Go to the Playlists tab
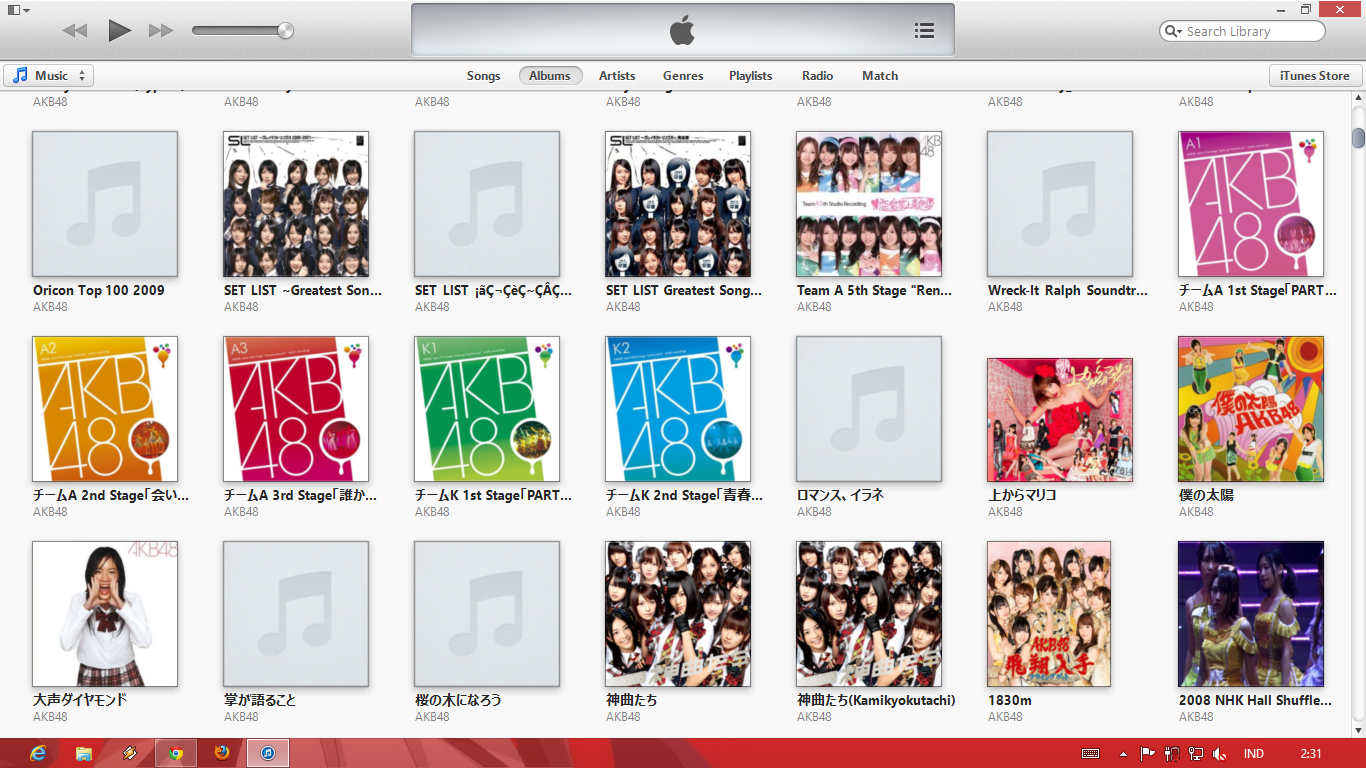Screen dimensions: 1366x768 pos(750,75)
